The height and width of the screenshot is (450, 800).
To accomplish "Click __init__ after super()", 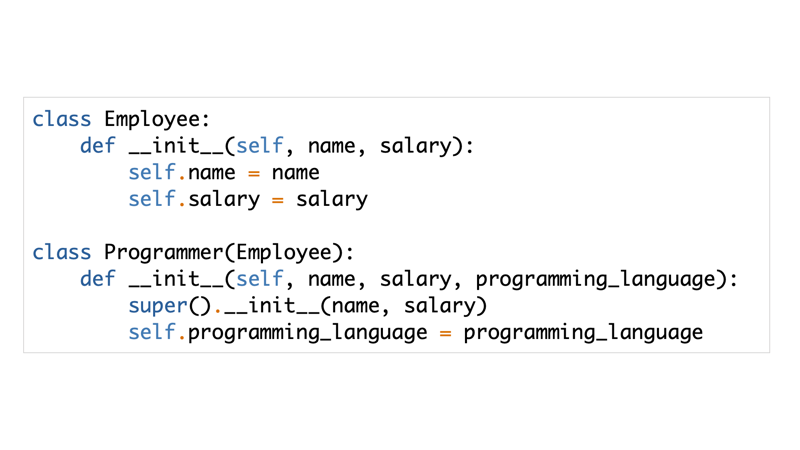I will [272, 306].
